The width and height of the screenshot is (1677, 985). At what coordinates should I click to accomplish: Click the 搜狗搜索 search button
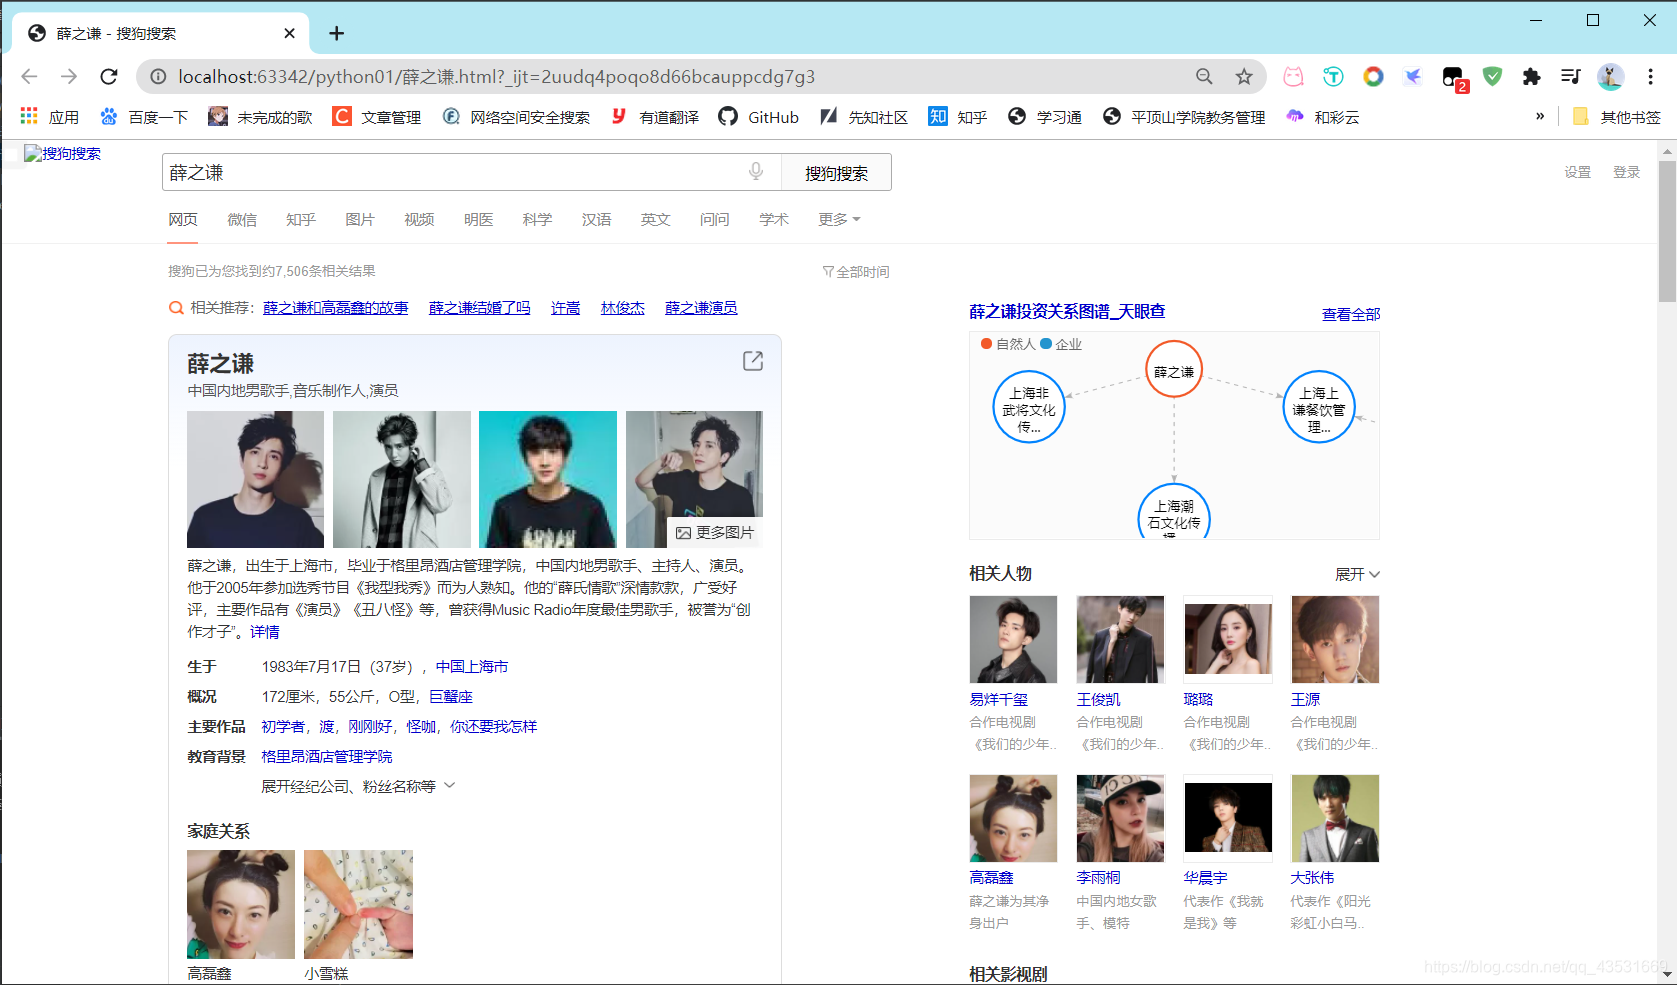coord(836,173)
